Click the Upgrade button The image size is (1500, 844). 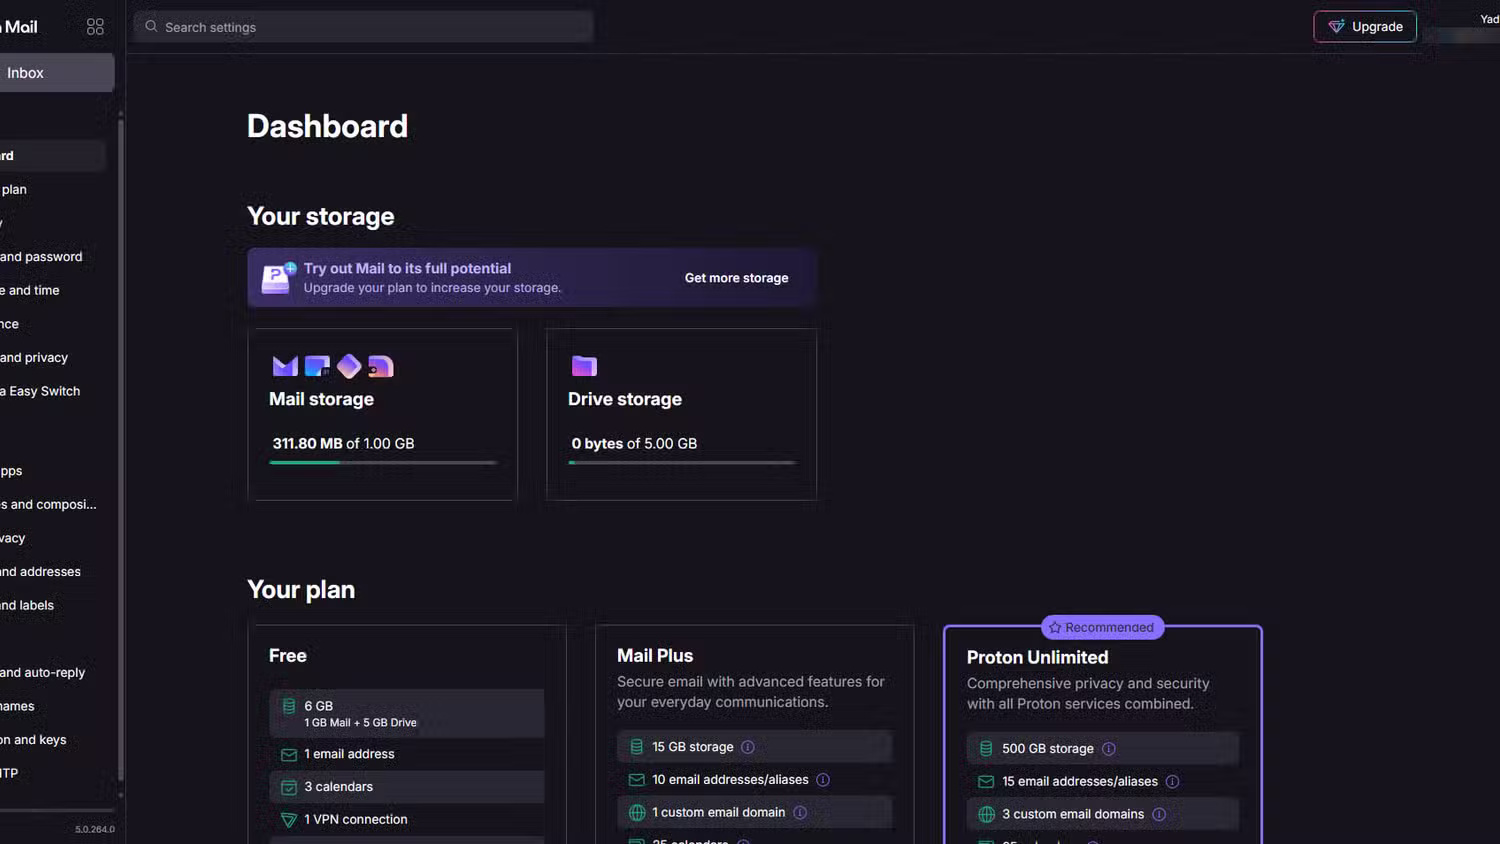[x=1364, y=27]
